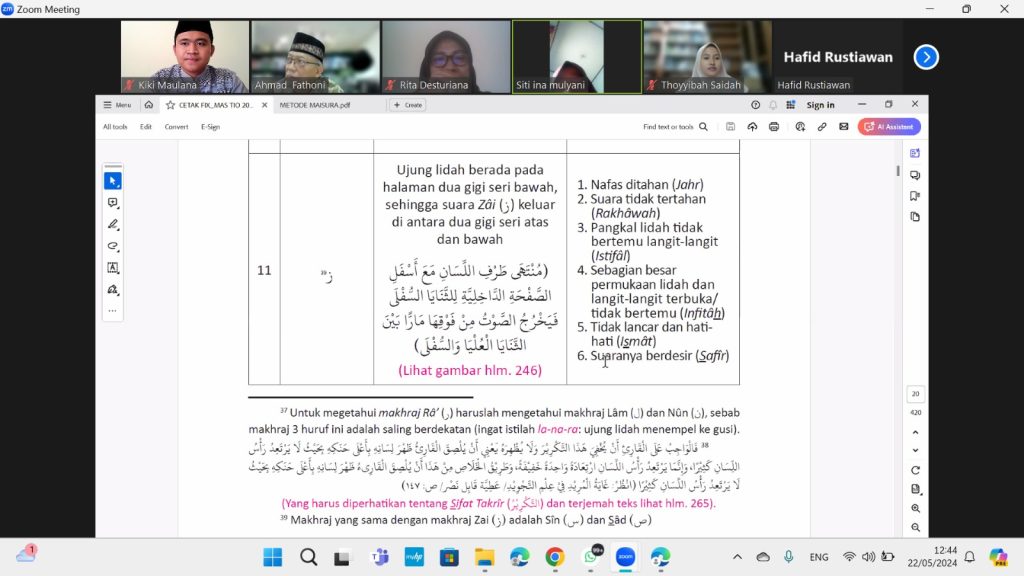
Task: Switch to METODE MAISURA.pdf tab
Action: (x=315, y=104)
